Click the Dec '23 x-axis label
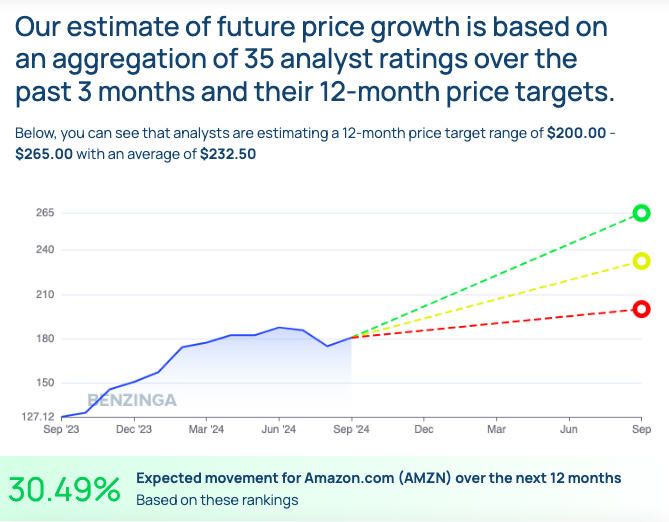Screen dimensions: 669x522 pyautogui.click(x=133, y=431)
